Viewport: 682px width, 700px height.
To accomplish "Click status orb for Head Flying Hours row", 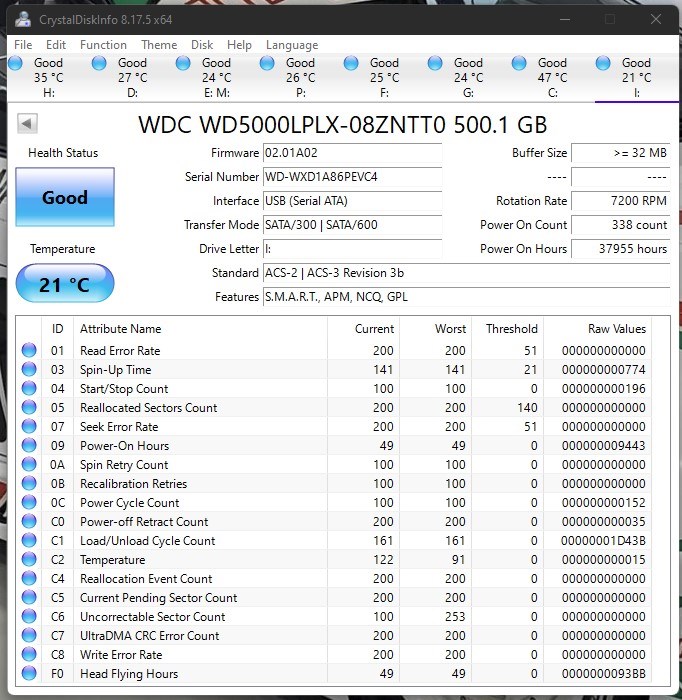I will tap(29, 673).
